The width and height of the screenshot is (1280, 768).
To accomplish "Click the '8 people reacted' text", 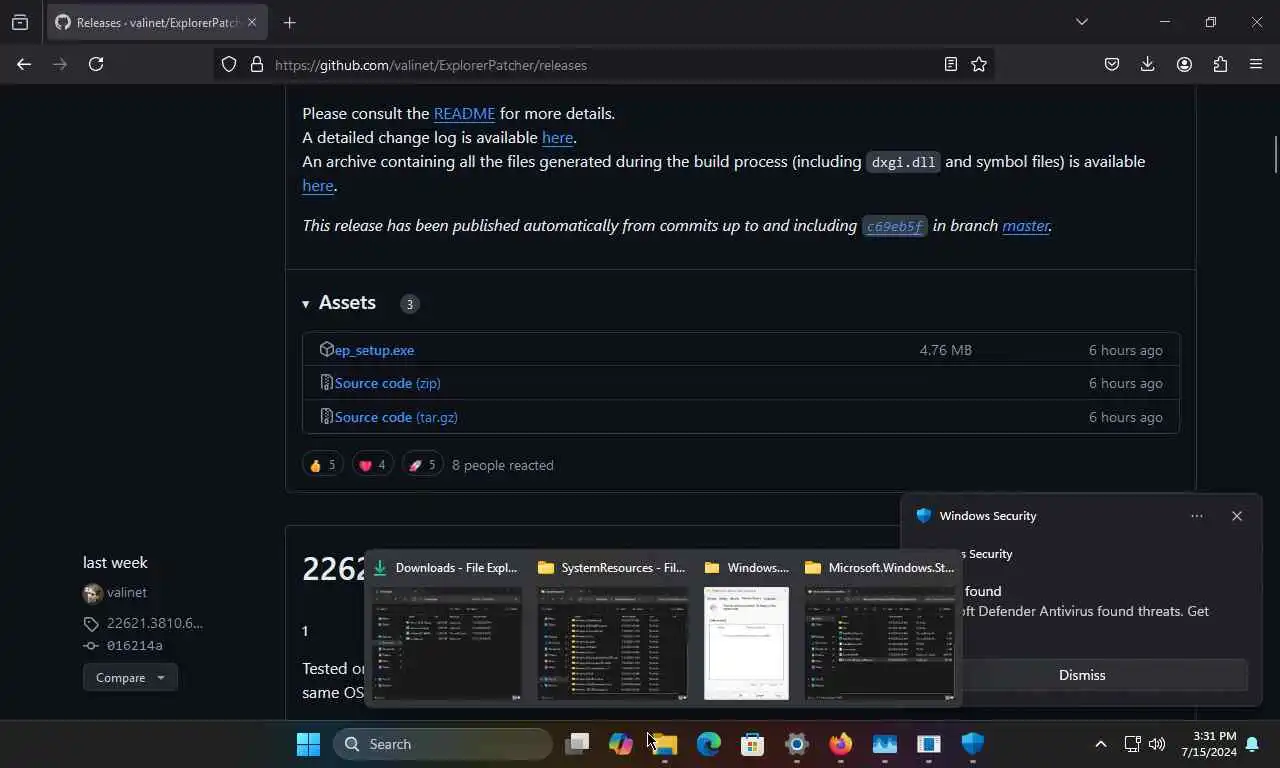I will 502,465.
